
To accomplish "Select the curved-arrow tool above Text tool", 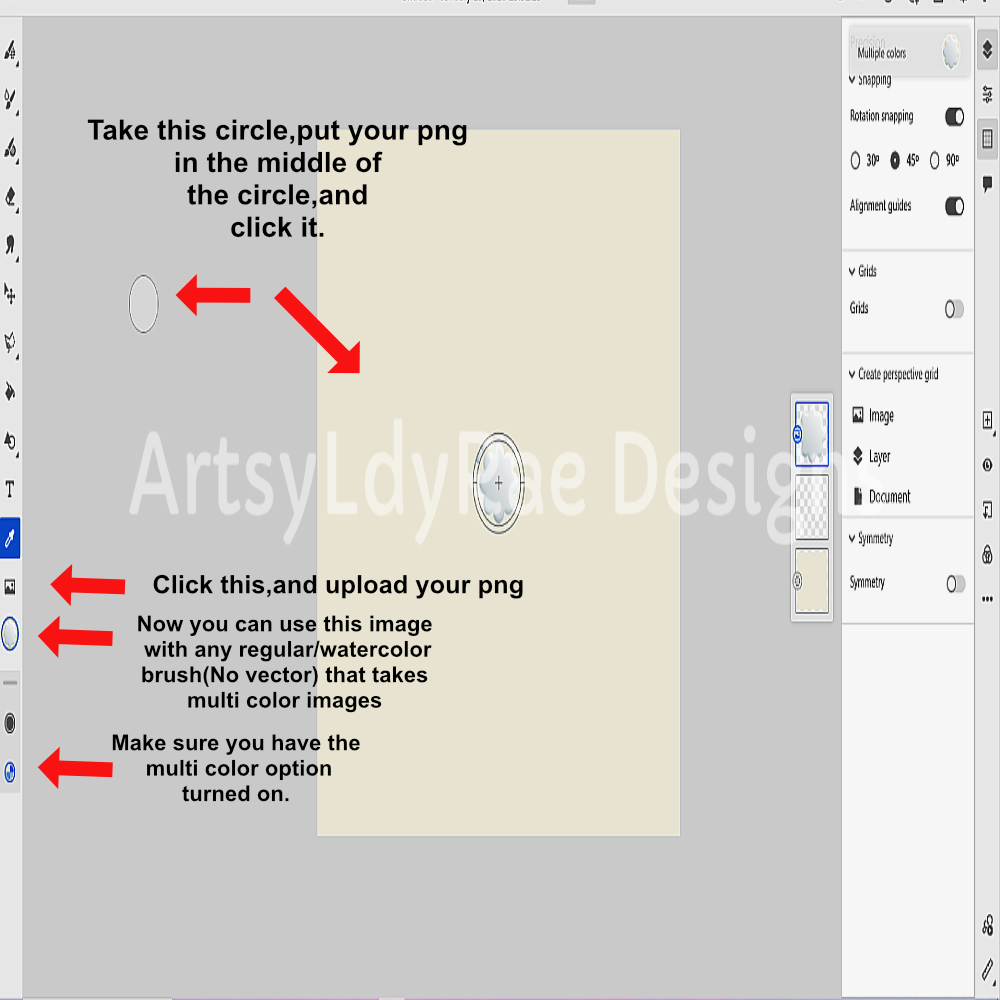I will 10,440.
